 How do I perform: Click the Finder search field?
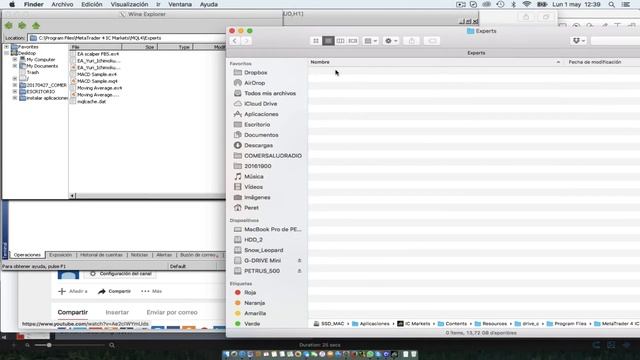[615, 41]
